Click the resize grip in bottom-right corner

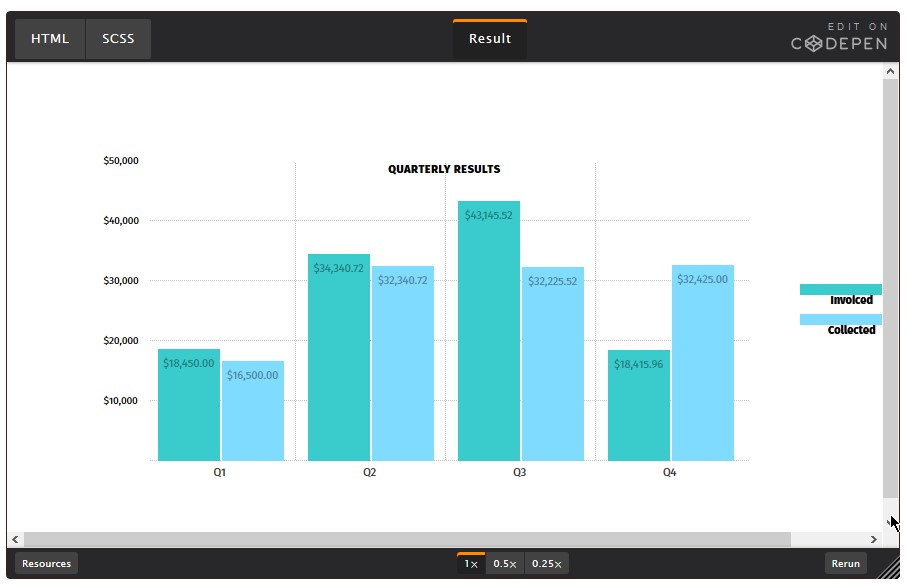click(x=890, y=569)
